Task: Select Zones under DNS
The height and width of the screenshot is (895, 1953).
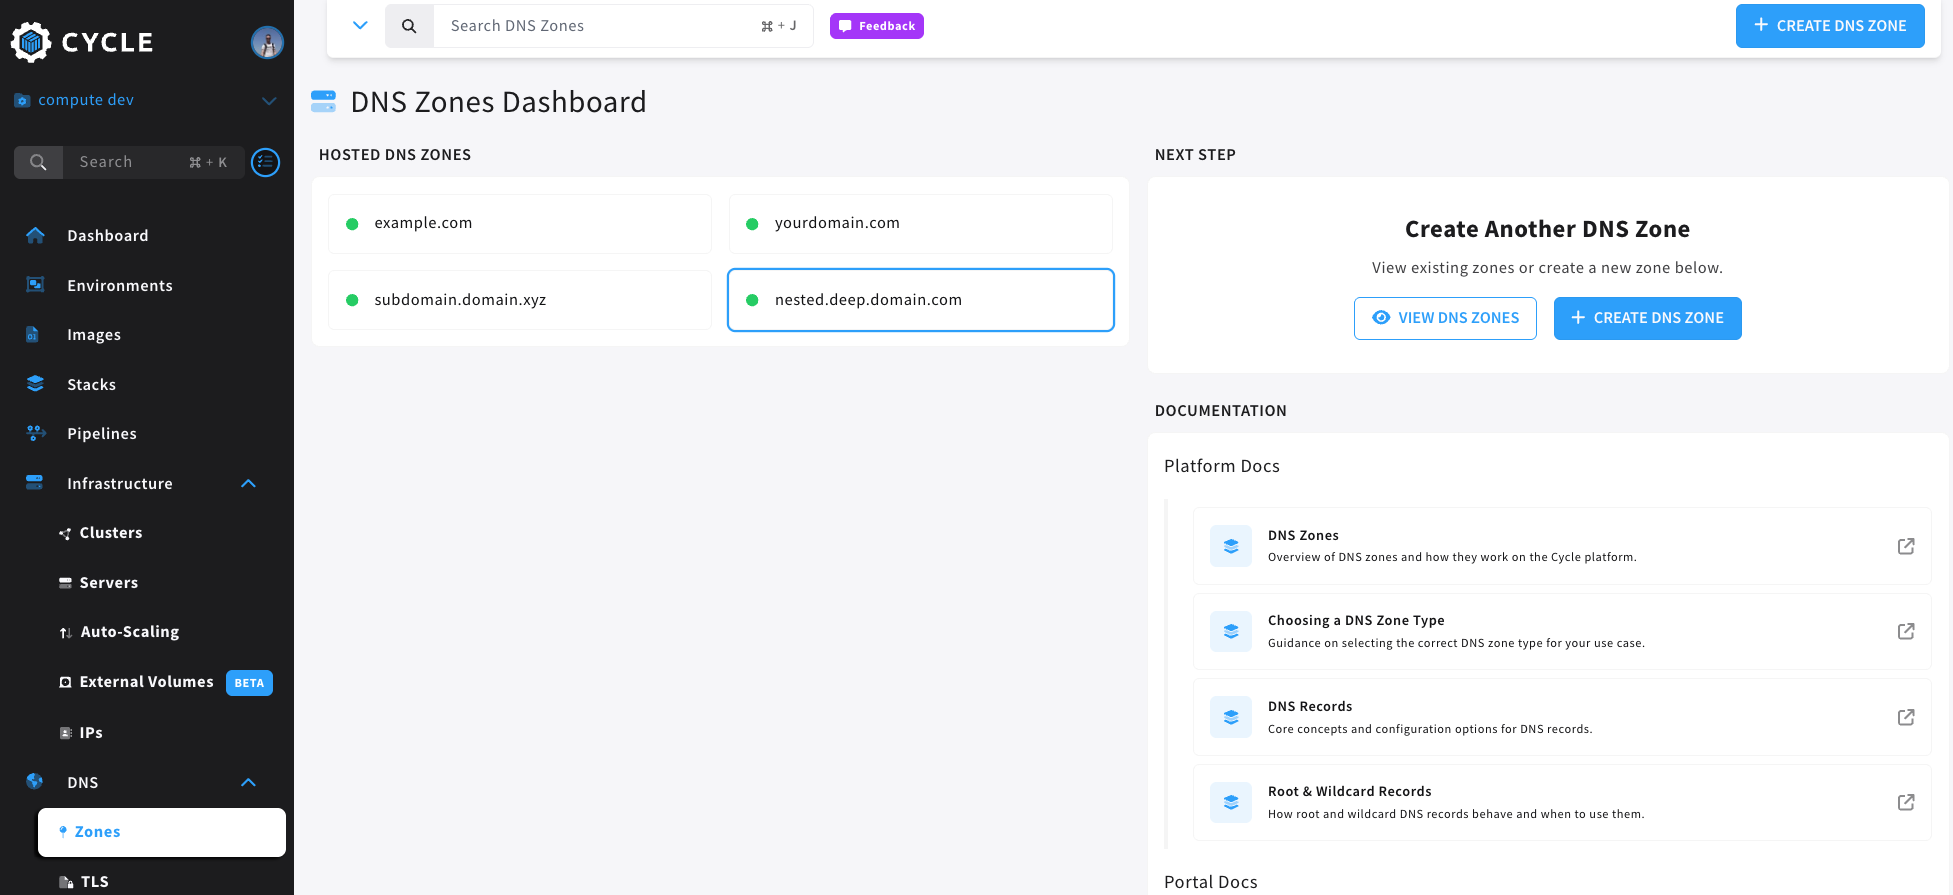Action: tap(162, 832)
